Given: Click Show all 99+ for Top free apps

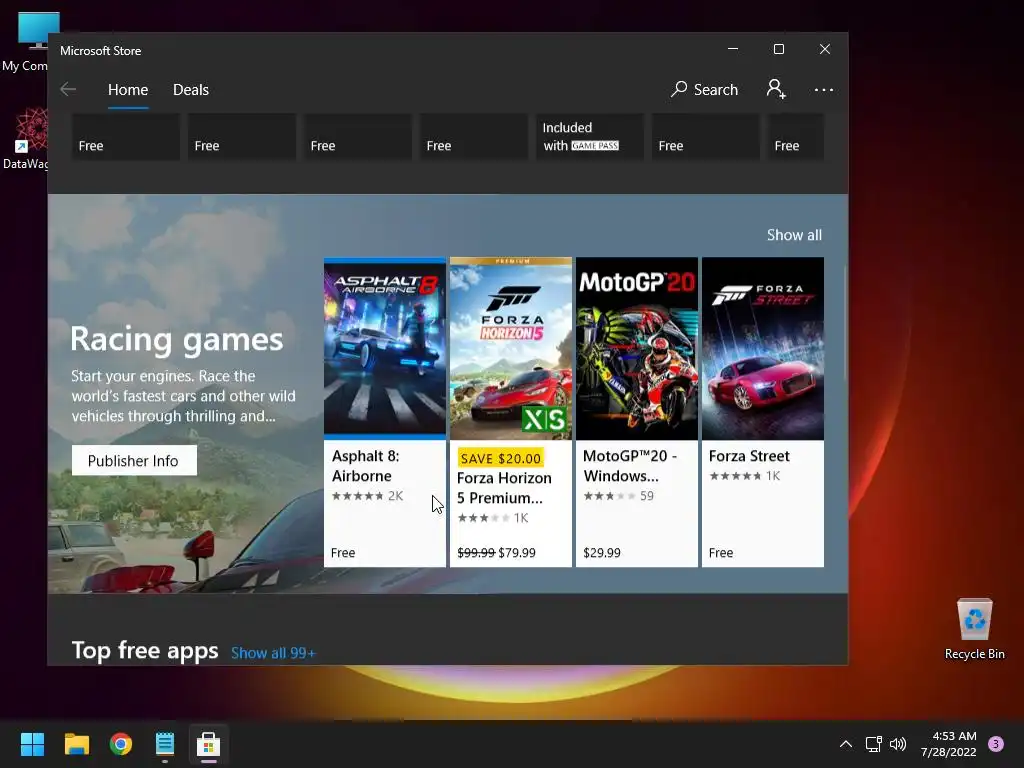Looking at the screenshot, I should 273,653.
